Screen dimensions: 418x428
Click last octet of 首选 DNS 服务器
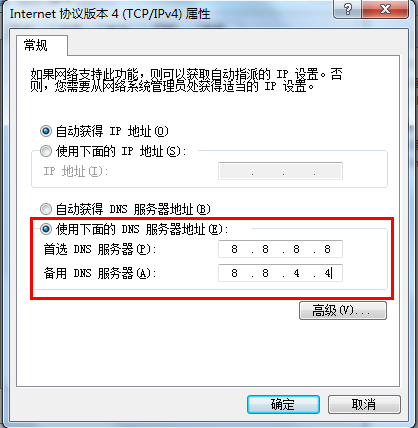point(327,249)
